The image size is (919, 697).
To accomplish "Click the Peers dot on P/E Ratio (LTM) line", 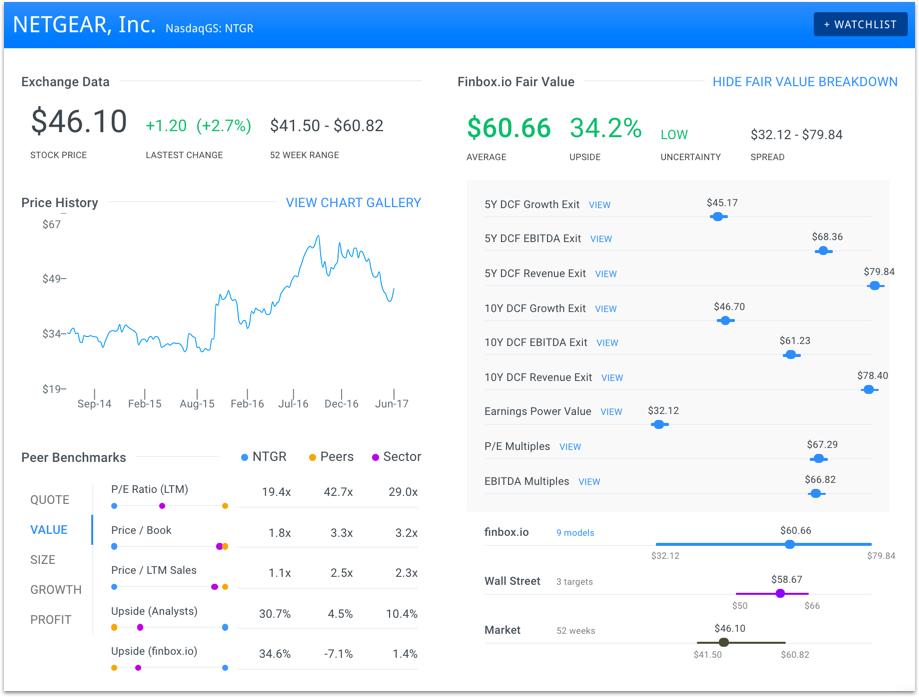I will pos(225,506).
